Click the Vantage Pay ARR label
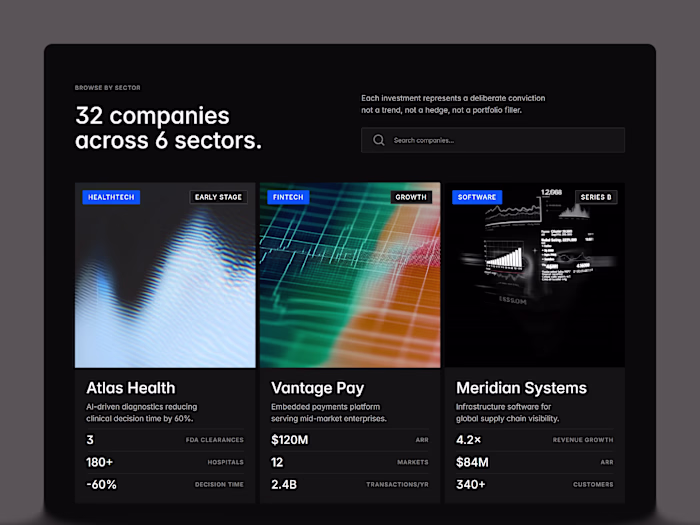The height and width of the screenshot is (525, 700). 422,440
